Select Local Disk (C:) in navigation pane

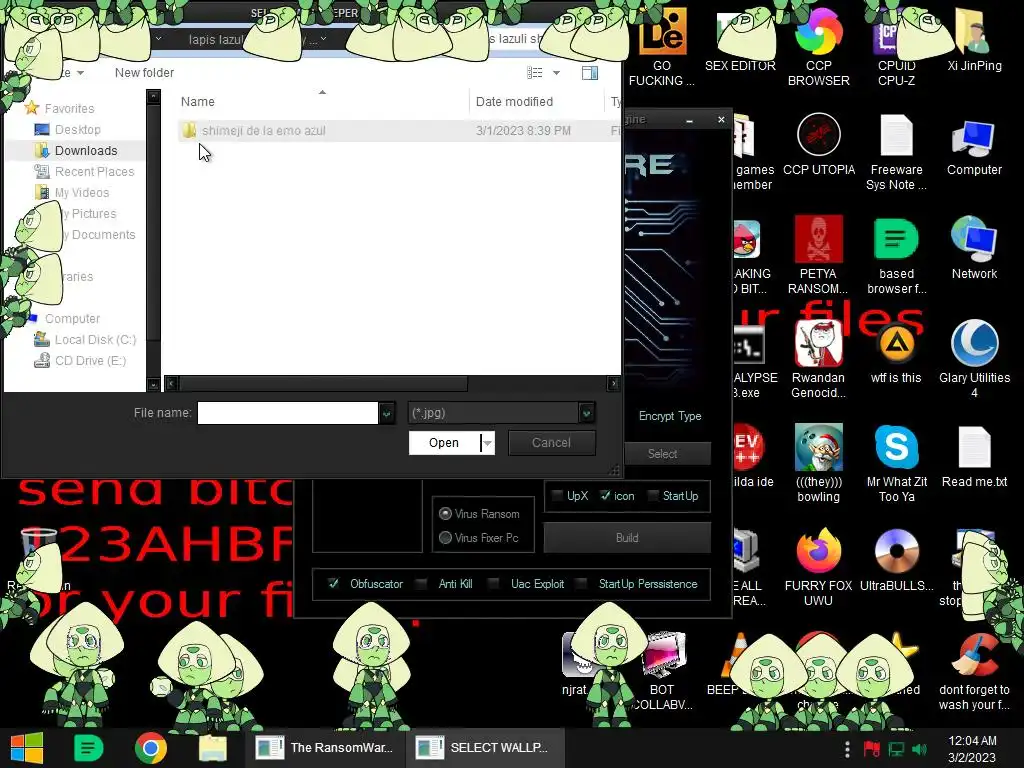(x=95, y=340)
